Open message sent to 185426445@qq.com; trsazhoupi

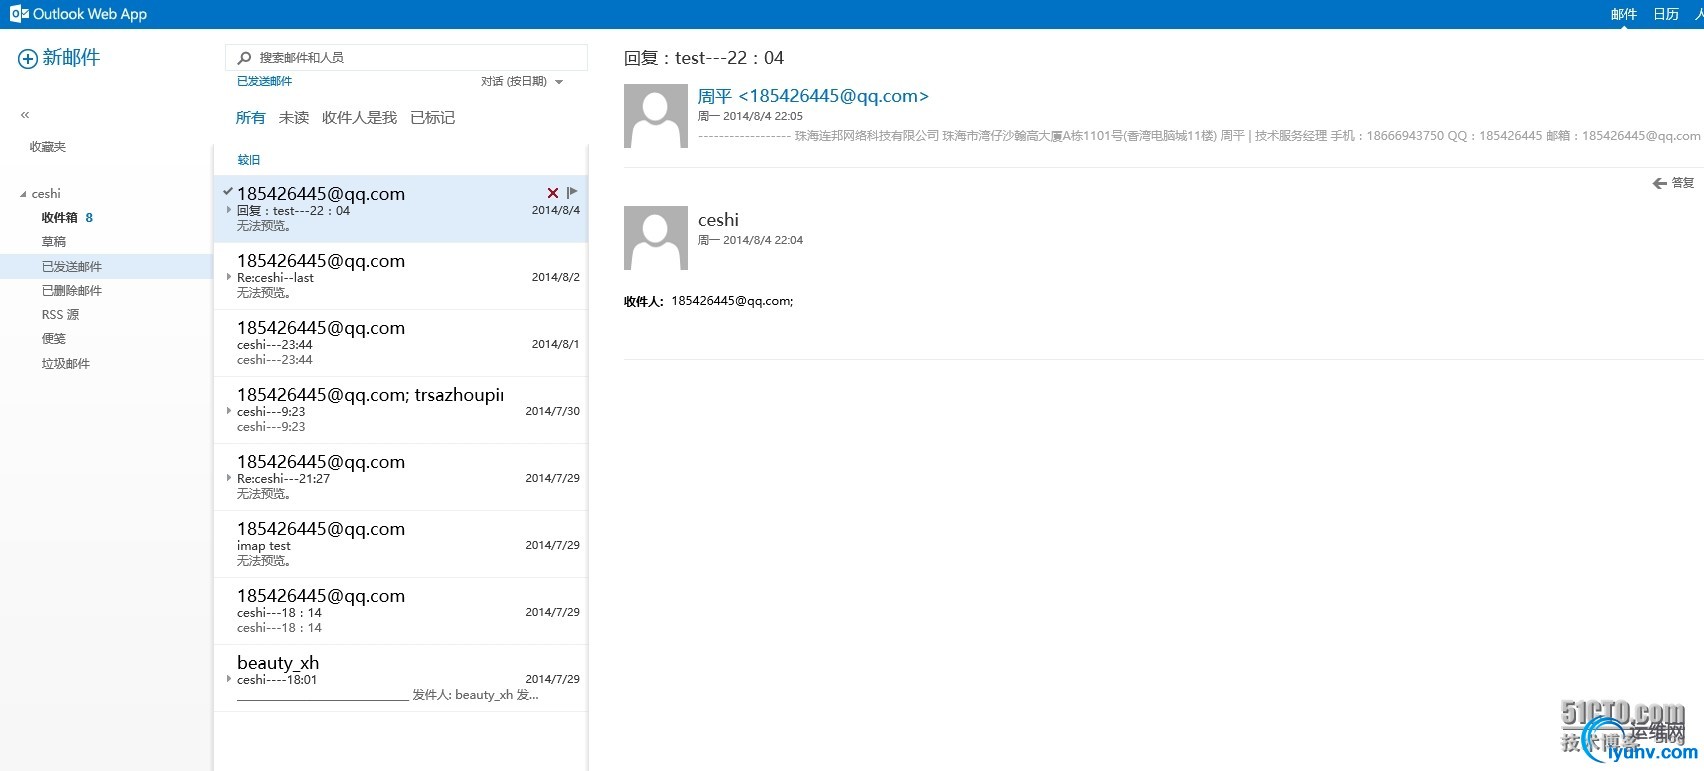click(401, 410)
